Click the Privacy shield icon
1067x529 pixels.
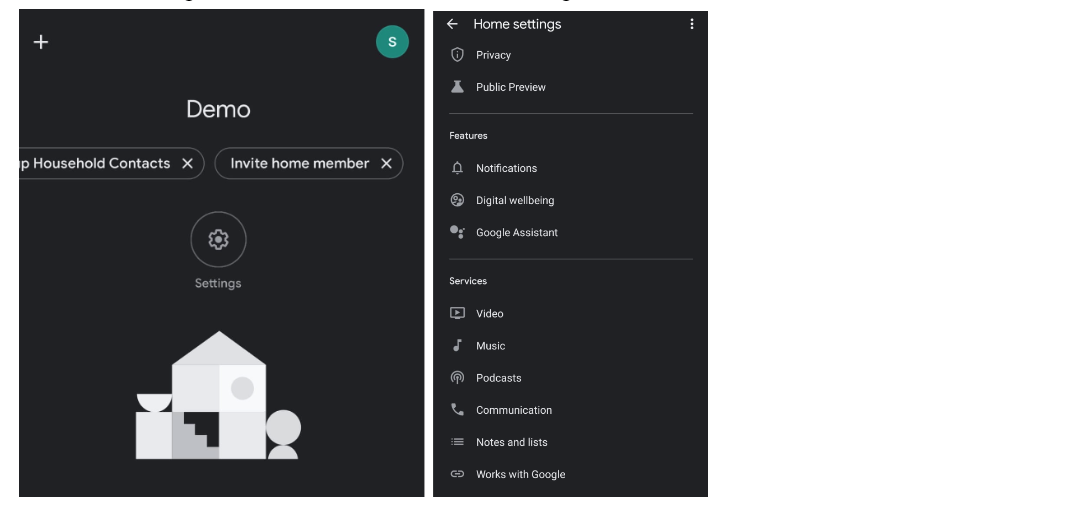pyautogui.click(x=457, y=54)
